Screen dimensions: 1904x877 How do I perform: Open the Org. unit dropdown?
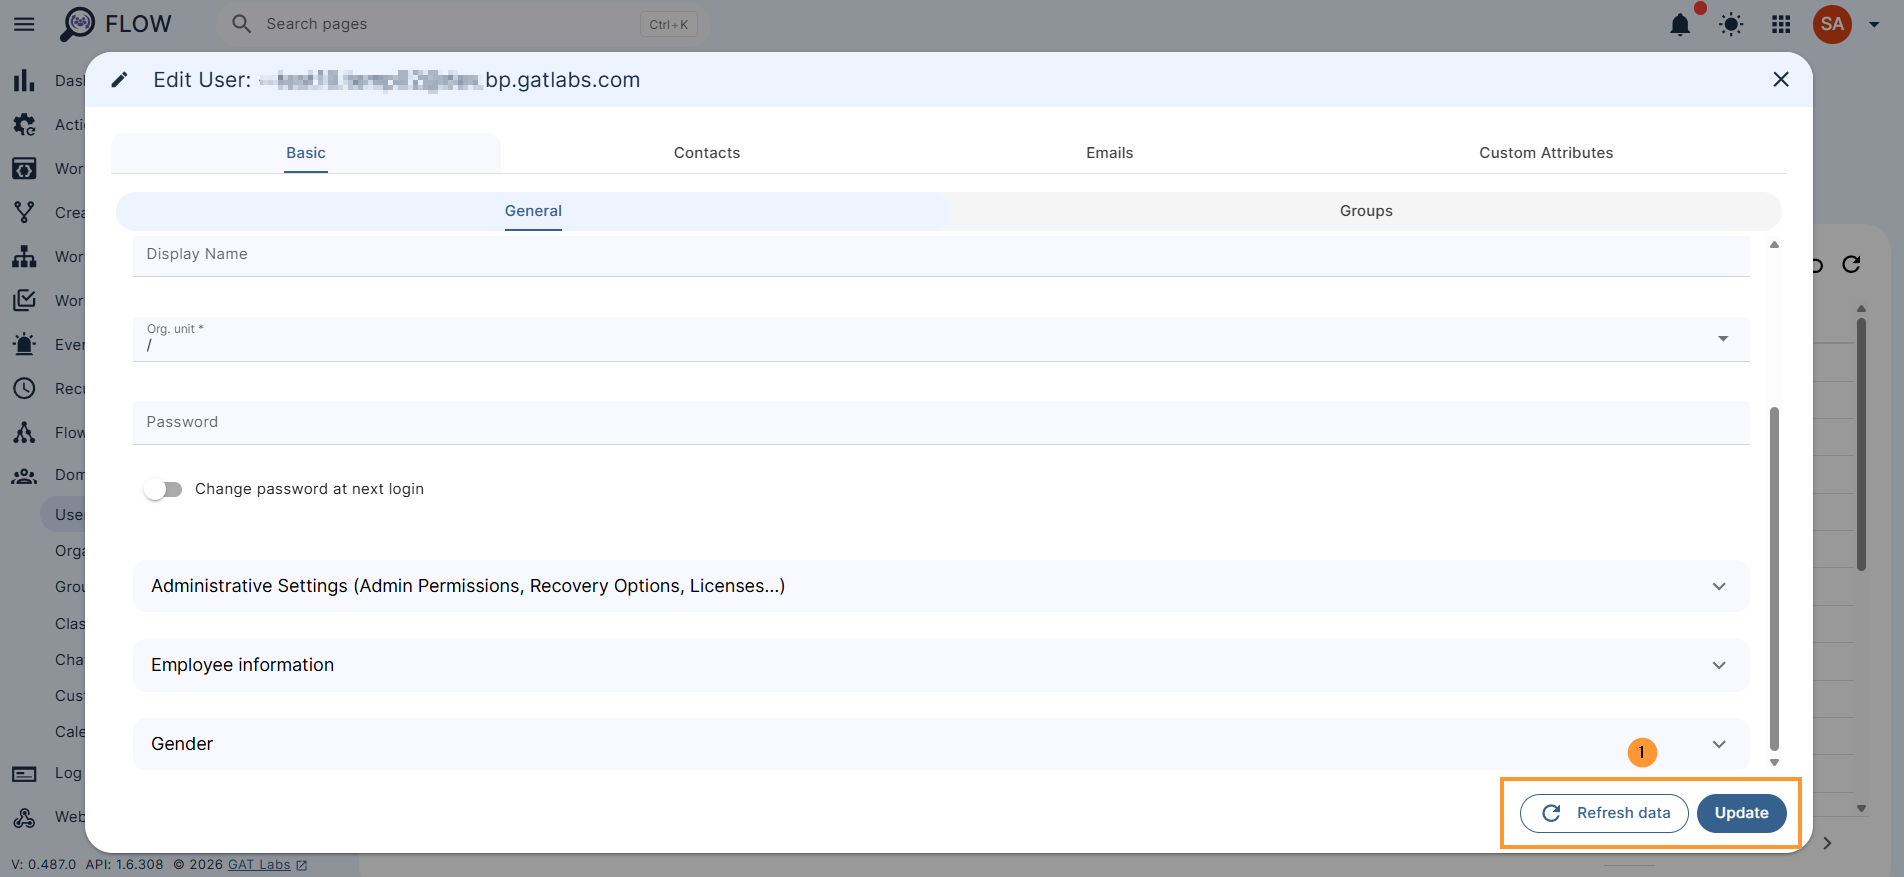pos(941,339)
